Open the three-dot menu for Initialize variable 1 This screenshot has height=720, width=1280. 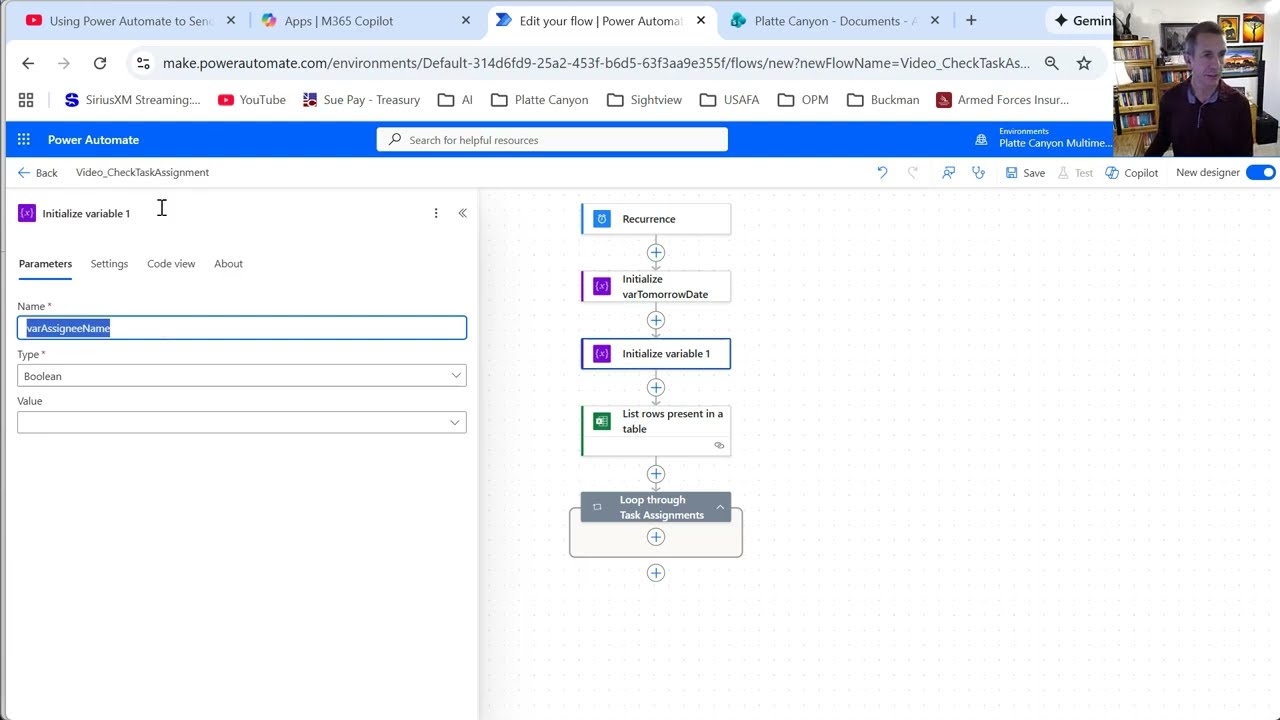(436, 213)
